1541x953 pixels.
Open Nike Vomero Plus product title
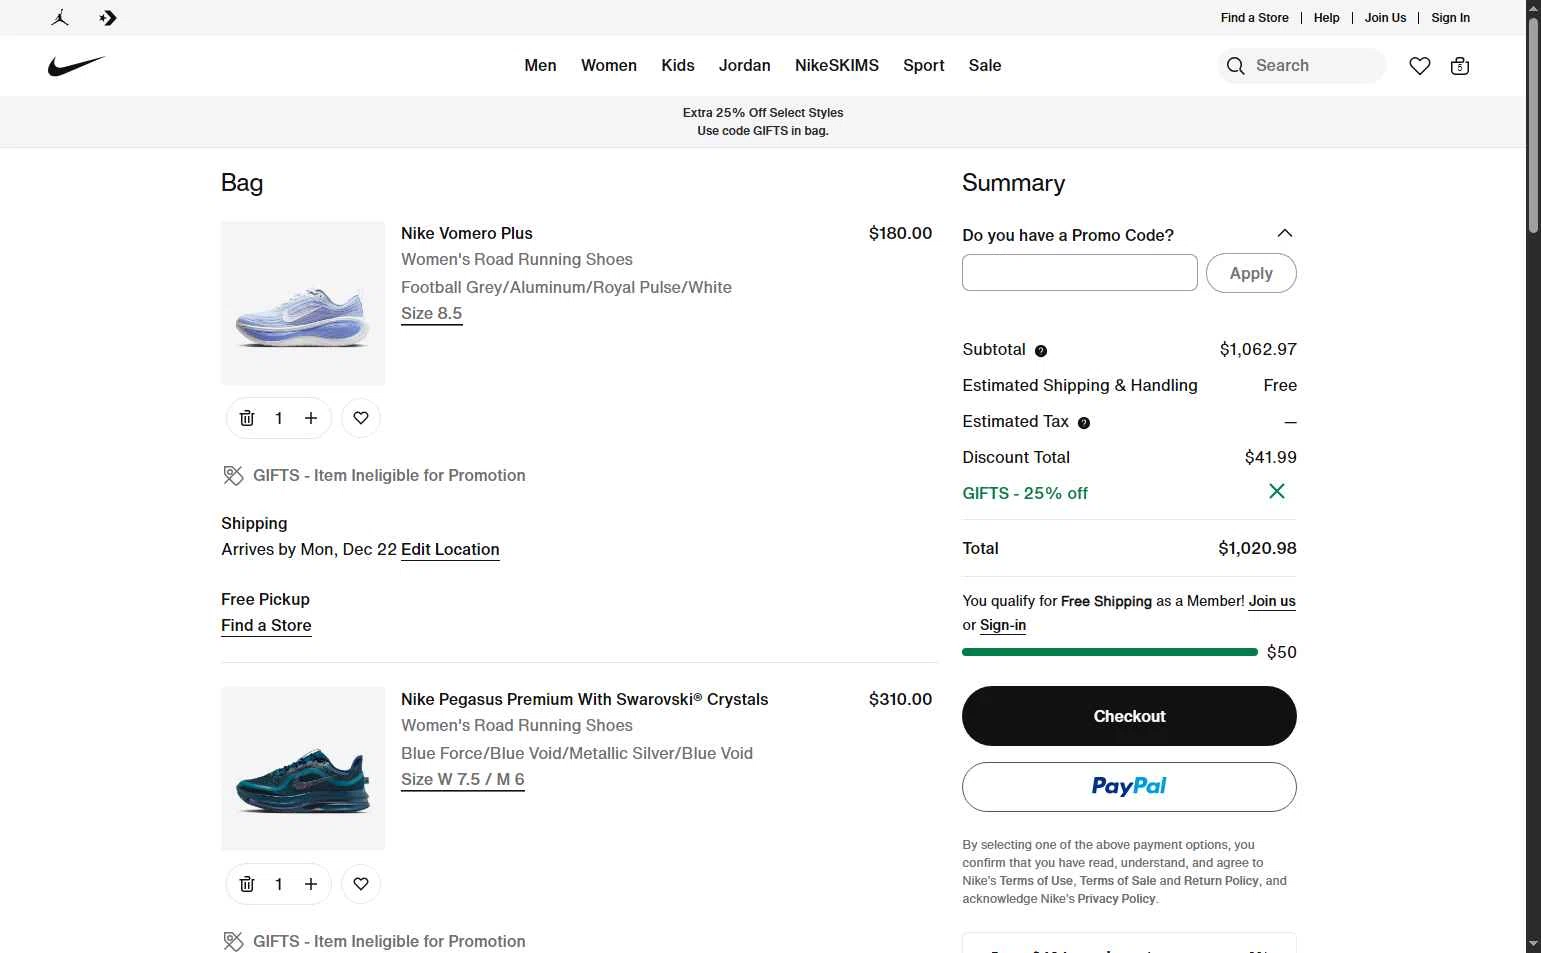point(467,233)
